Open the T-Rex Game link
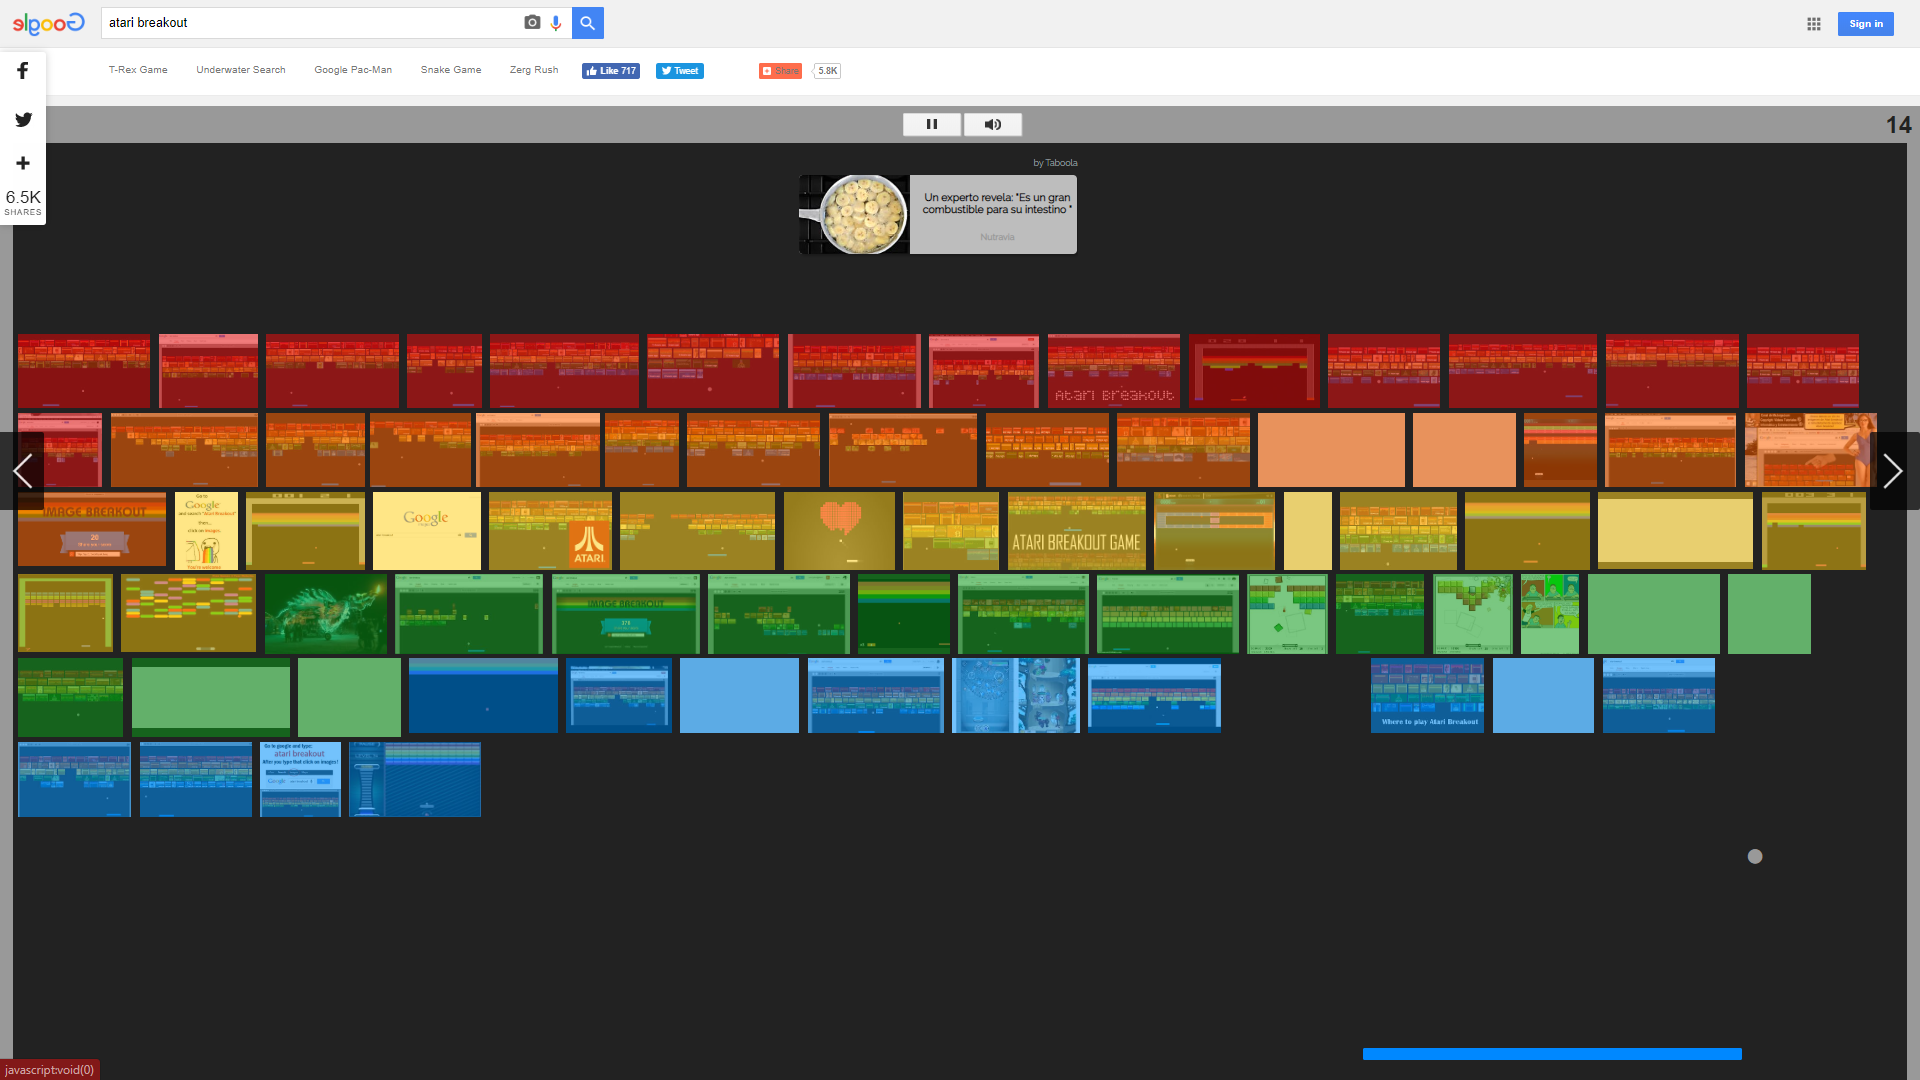 138,69
